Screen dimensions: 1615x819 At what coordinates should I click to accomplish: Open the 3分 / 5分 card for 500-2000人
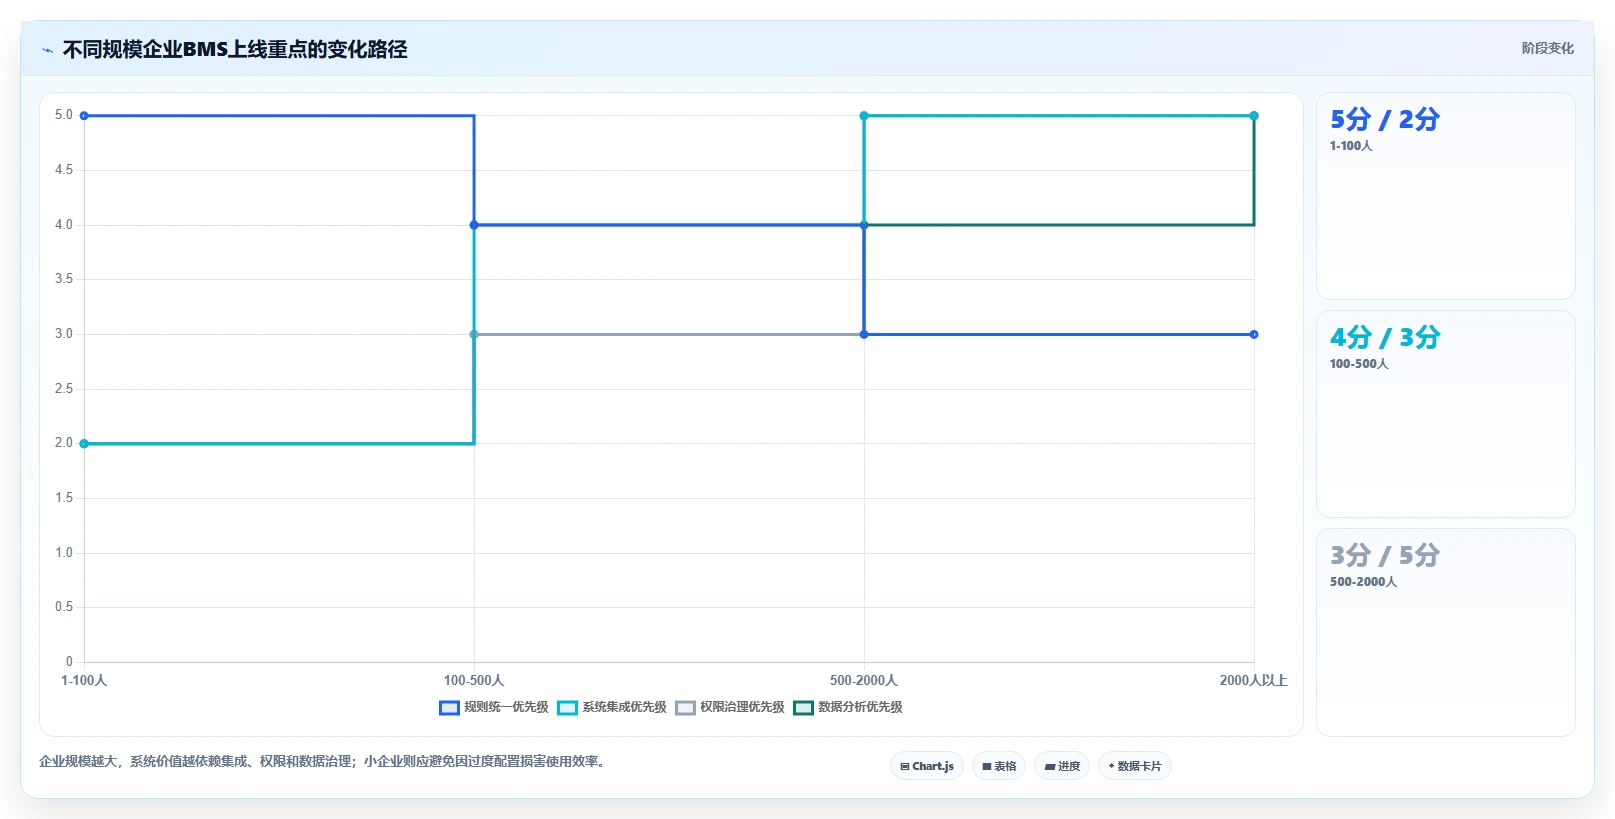tap(1445, 632)
